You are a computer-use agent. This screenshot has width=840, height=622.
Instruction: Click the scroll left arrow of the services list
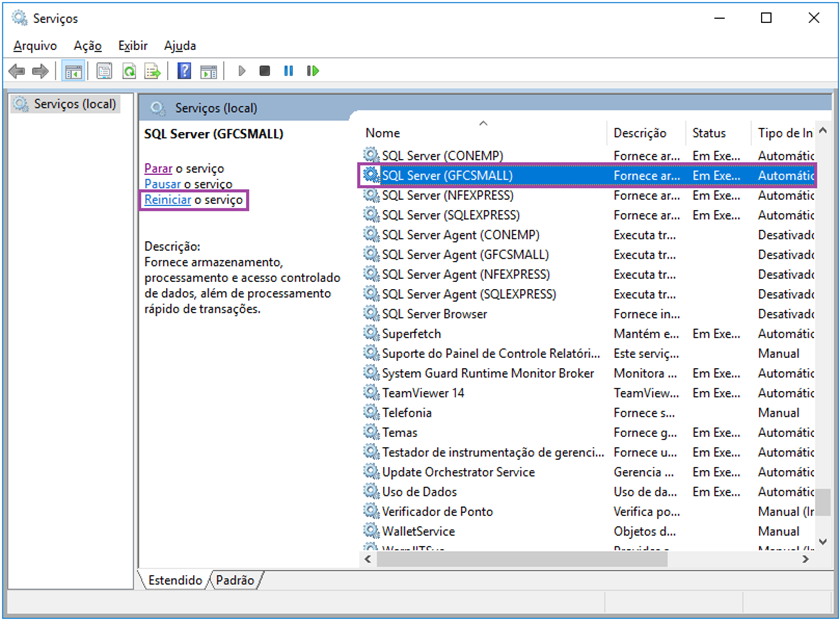368,559
